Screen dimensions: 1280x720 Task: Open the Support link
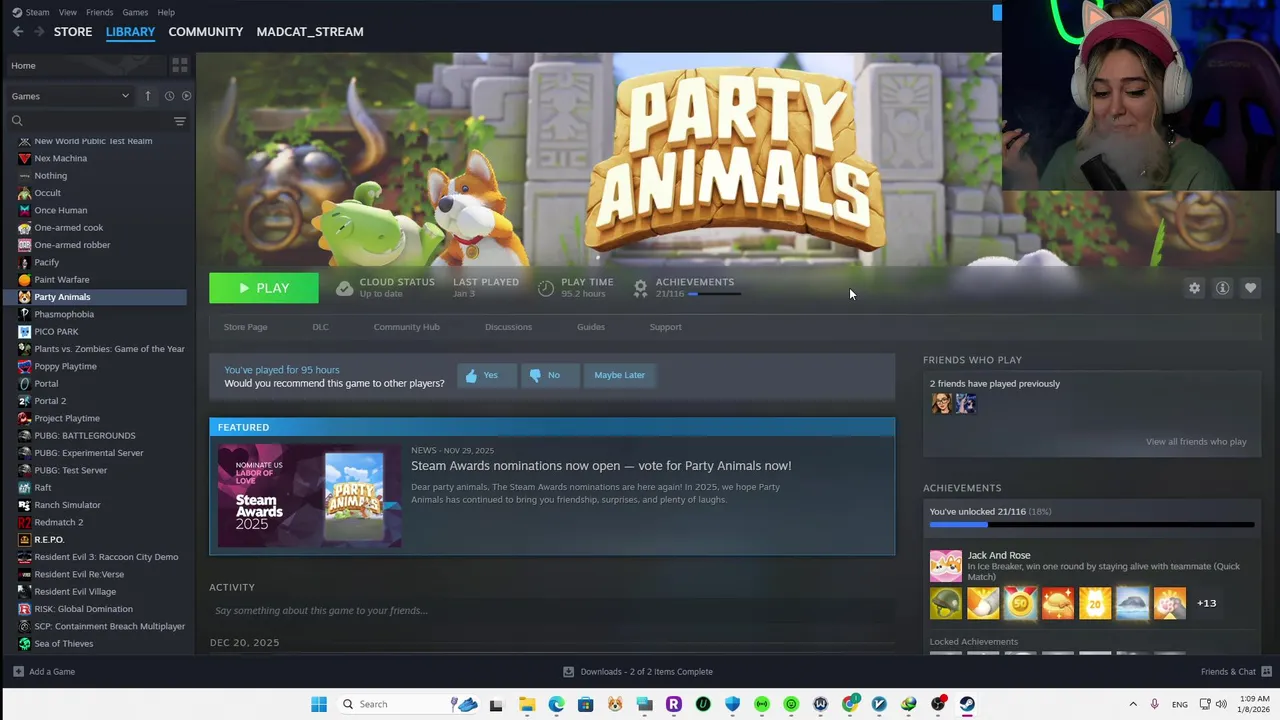[665, 327]
